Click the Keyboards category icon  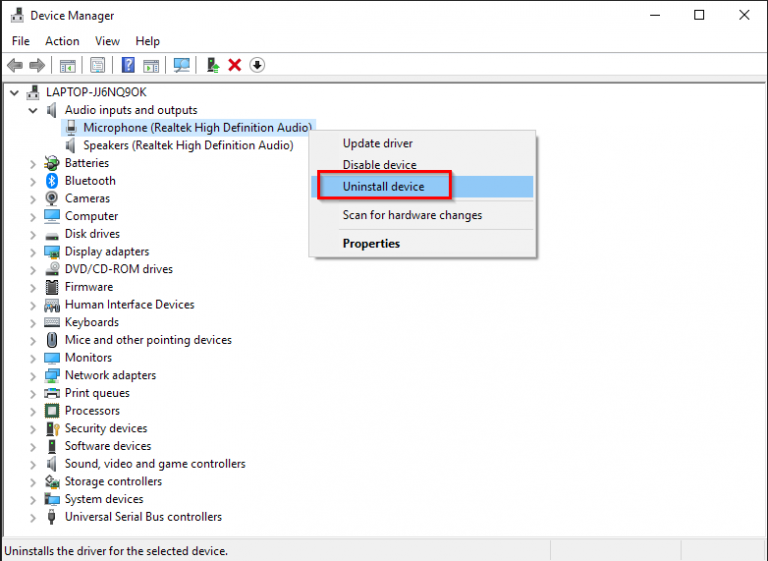tap(51, 322)
